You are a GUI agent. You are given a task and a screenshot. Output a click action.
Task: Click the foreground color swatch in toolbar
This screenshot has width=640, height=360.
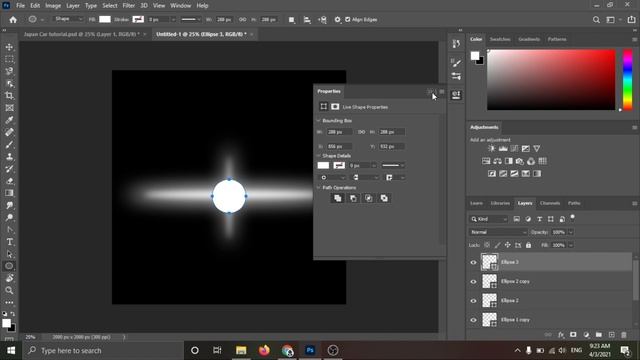pos(6,324)
